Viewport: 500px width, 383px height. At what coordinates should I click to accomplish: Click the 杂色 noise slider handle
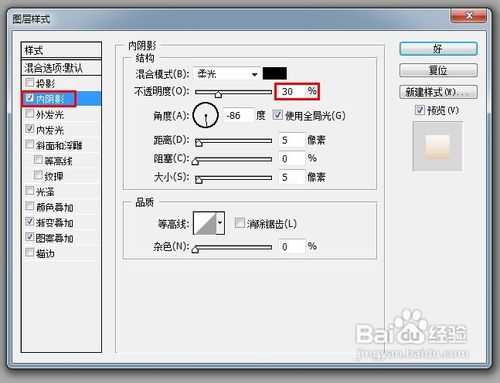(196, 250)
